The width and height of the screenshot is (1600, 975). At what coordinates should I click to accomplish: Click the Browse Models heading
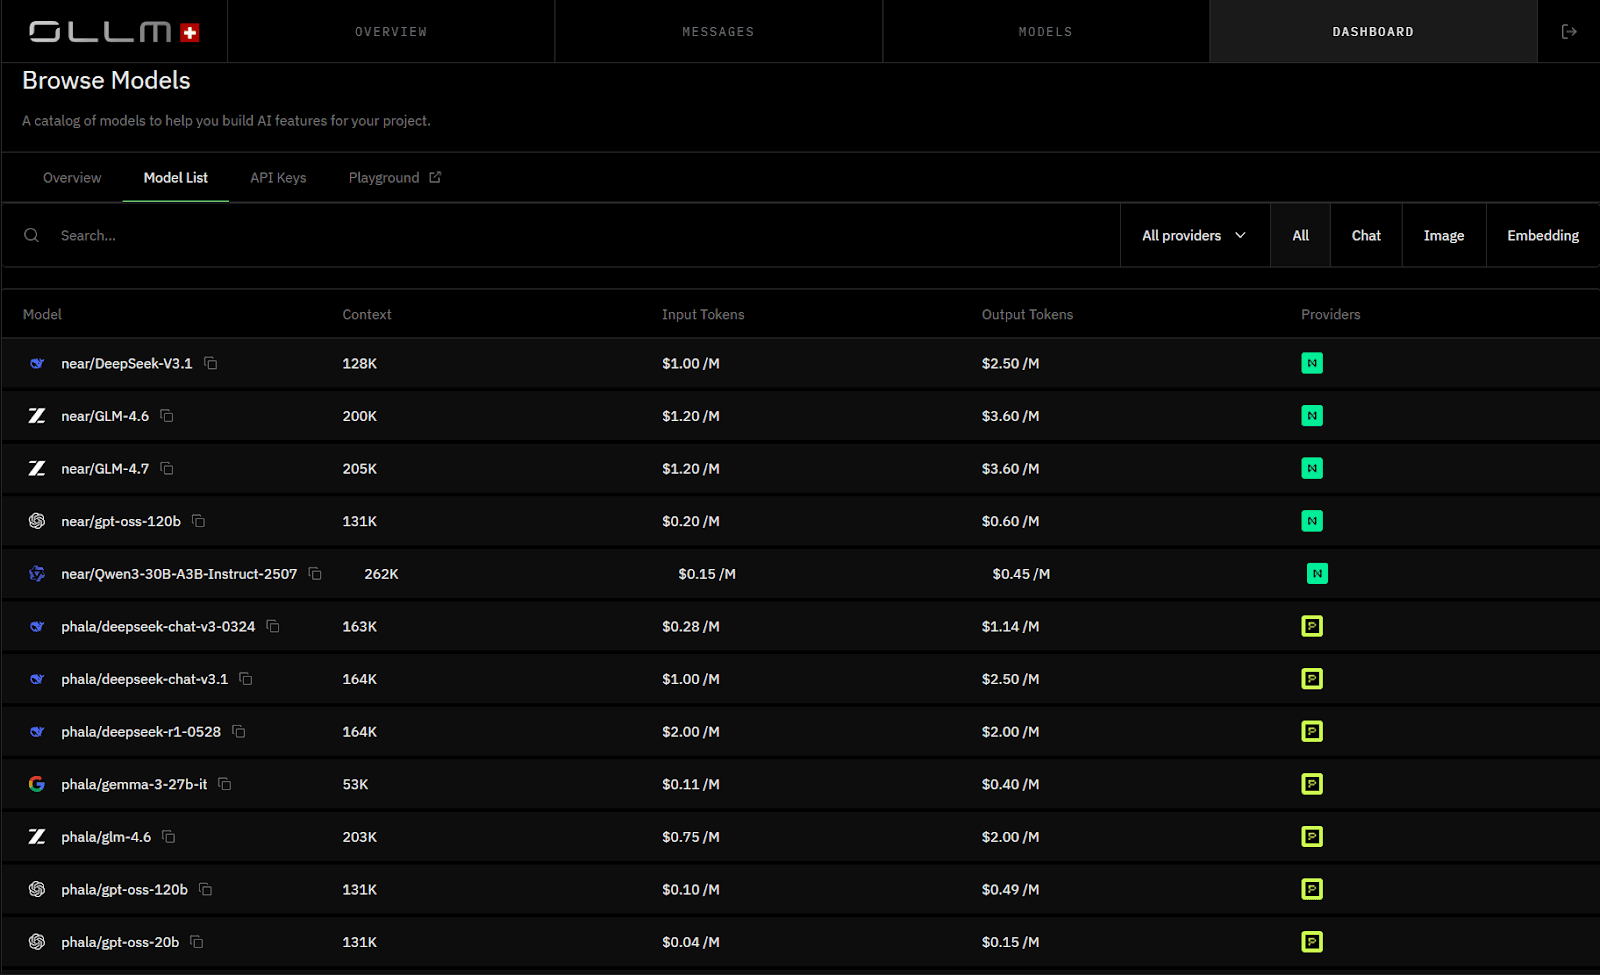click(106, 80)
